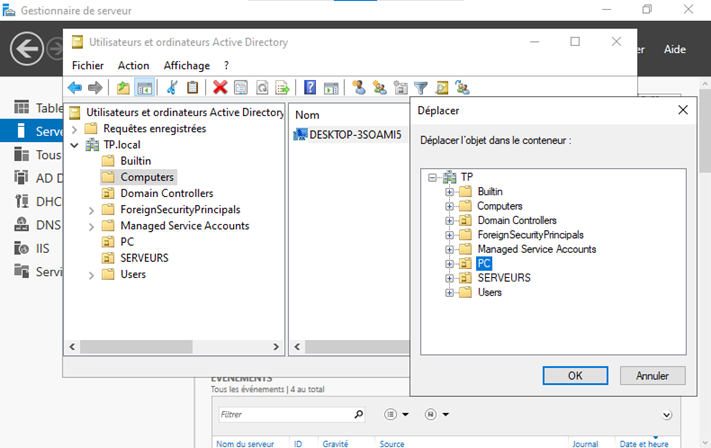This screenshot has height=448, width=711.
Task: Go up one level with the folder-up icon
Action: 123,88
